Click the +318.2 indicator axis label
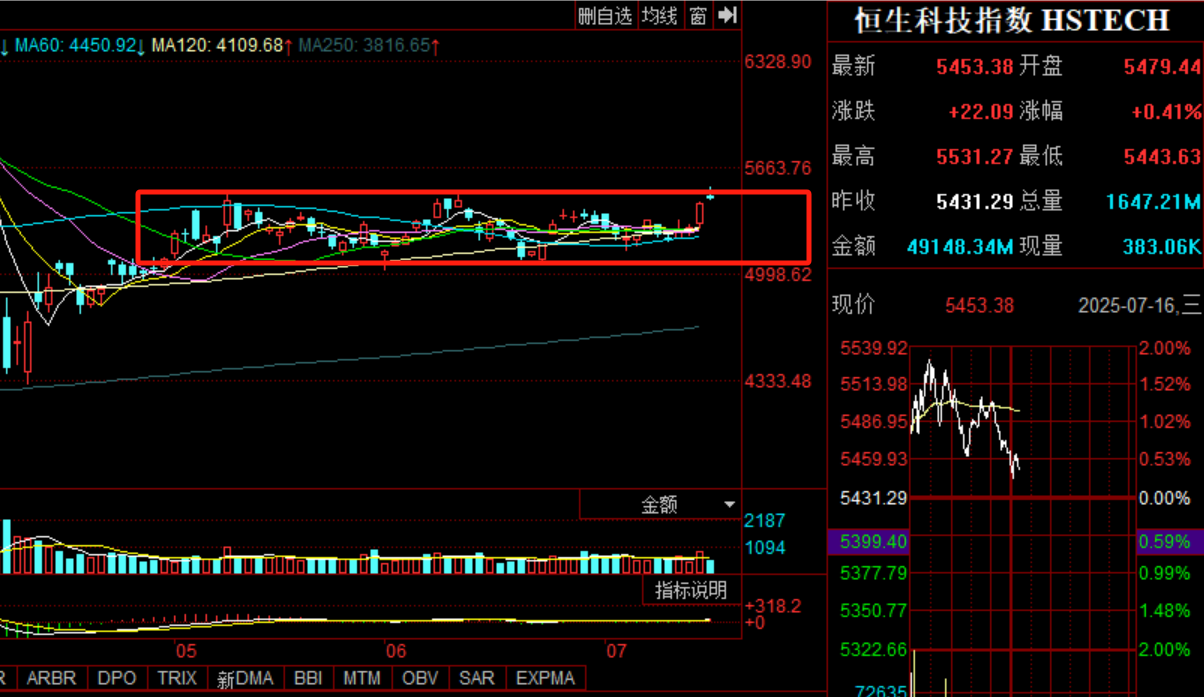Viewport: 1204px width, 697px height. pos(773,606)
